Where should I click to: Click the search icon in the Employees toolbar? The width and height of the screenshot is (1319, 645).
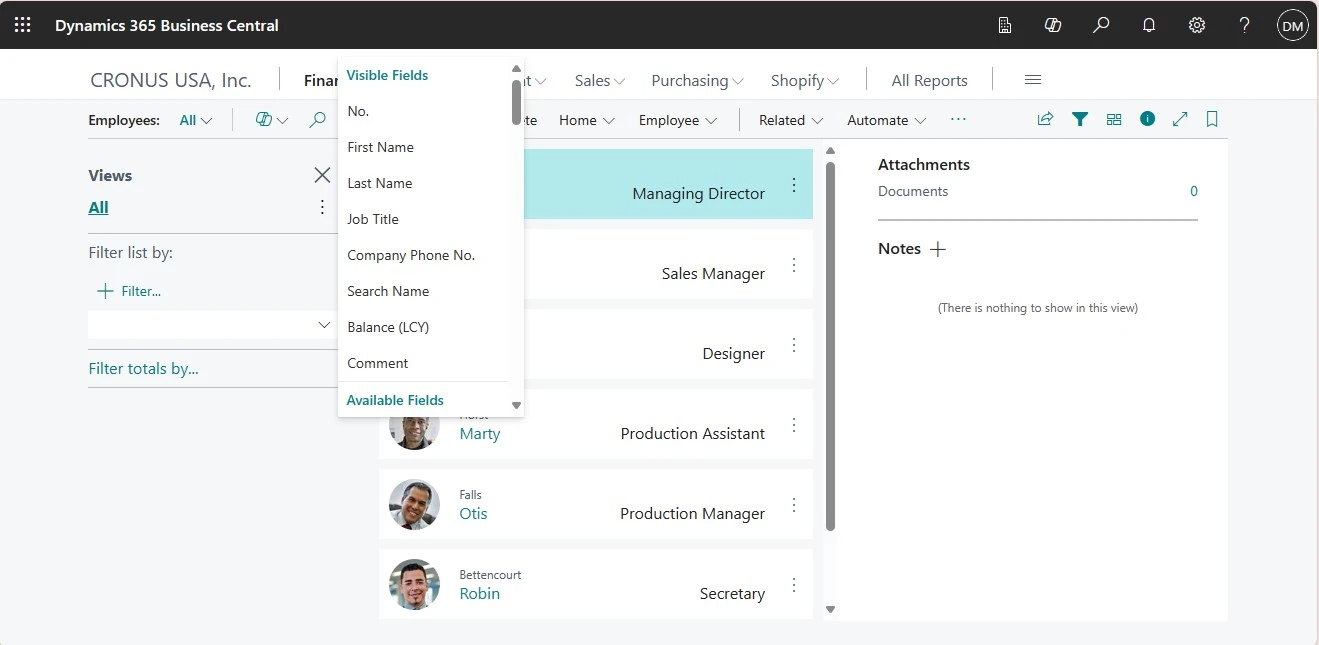point(317,120)
